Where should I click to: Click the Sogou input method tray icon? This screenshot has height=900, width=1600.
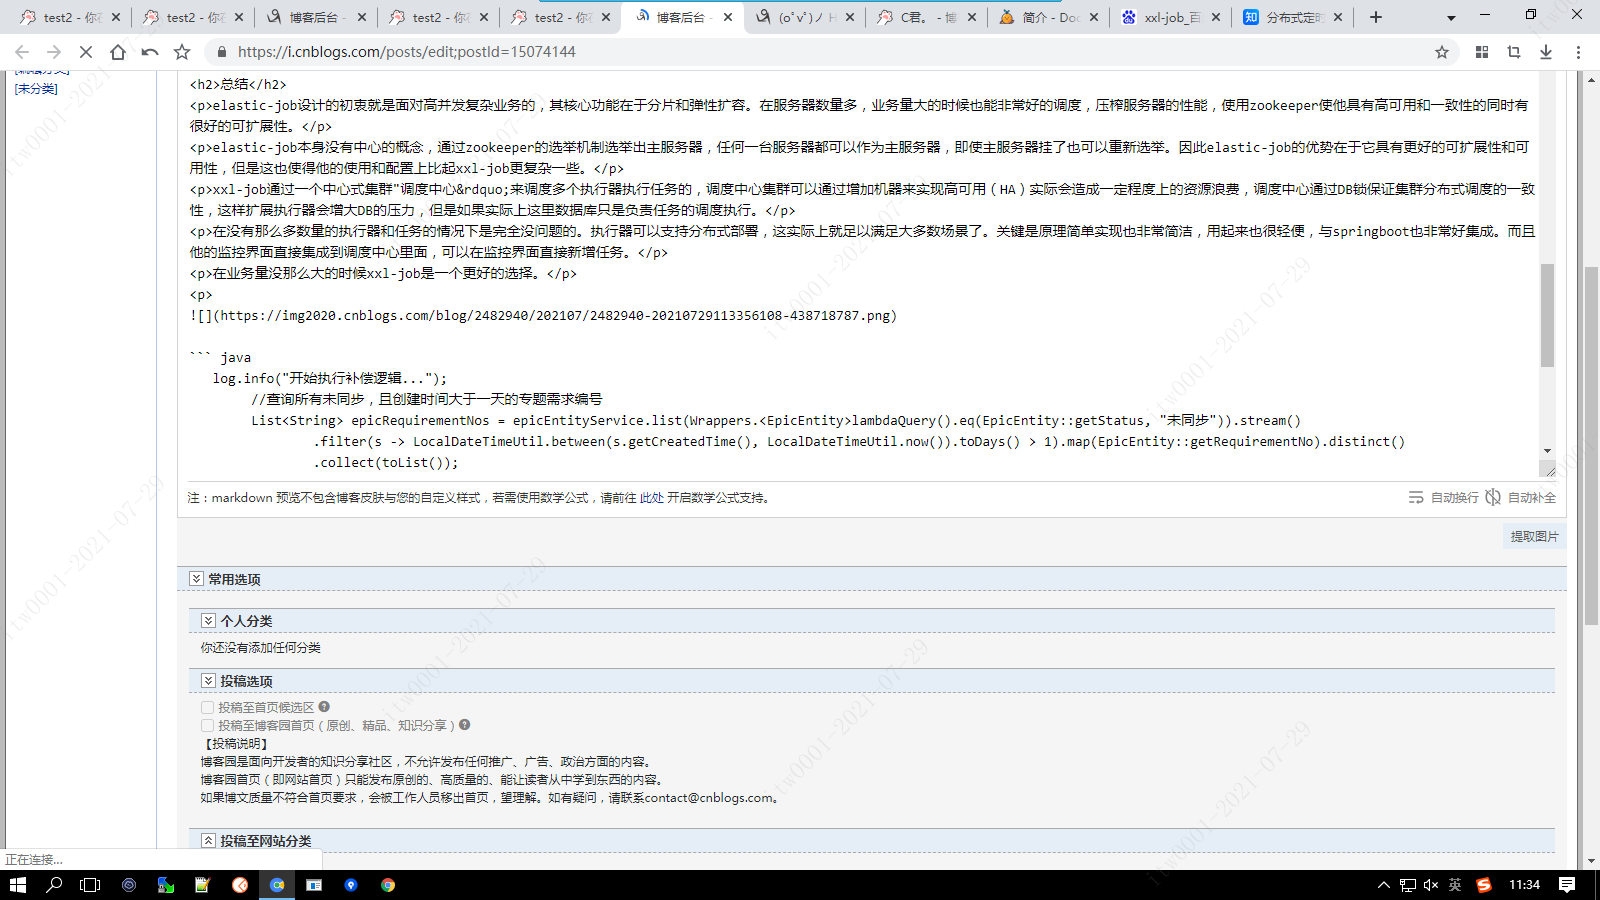(x=1484, y=885)
